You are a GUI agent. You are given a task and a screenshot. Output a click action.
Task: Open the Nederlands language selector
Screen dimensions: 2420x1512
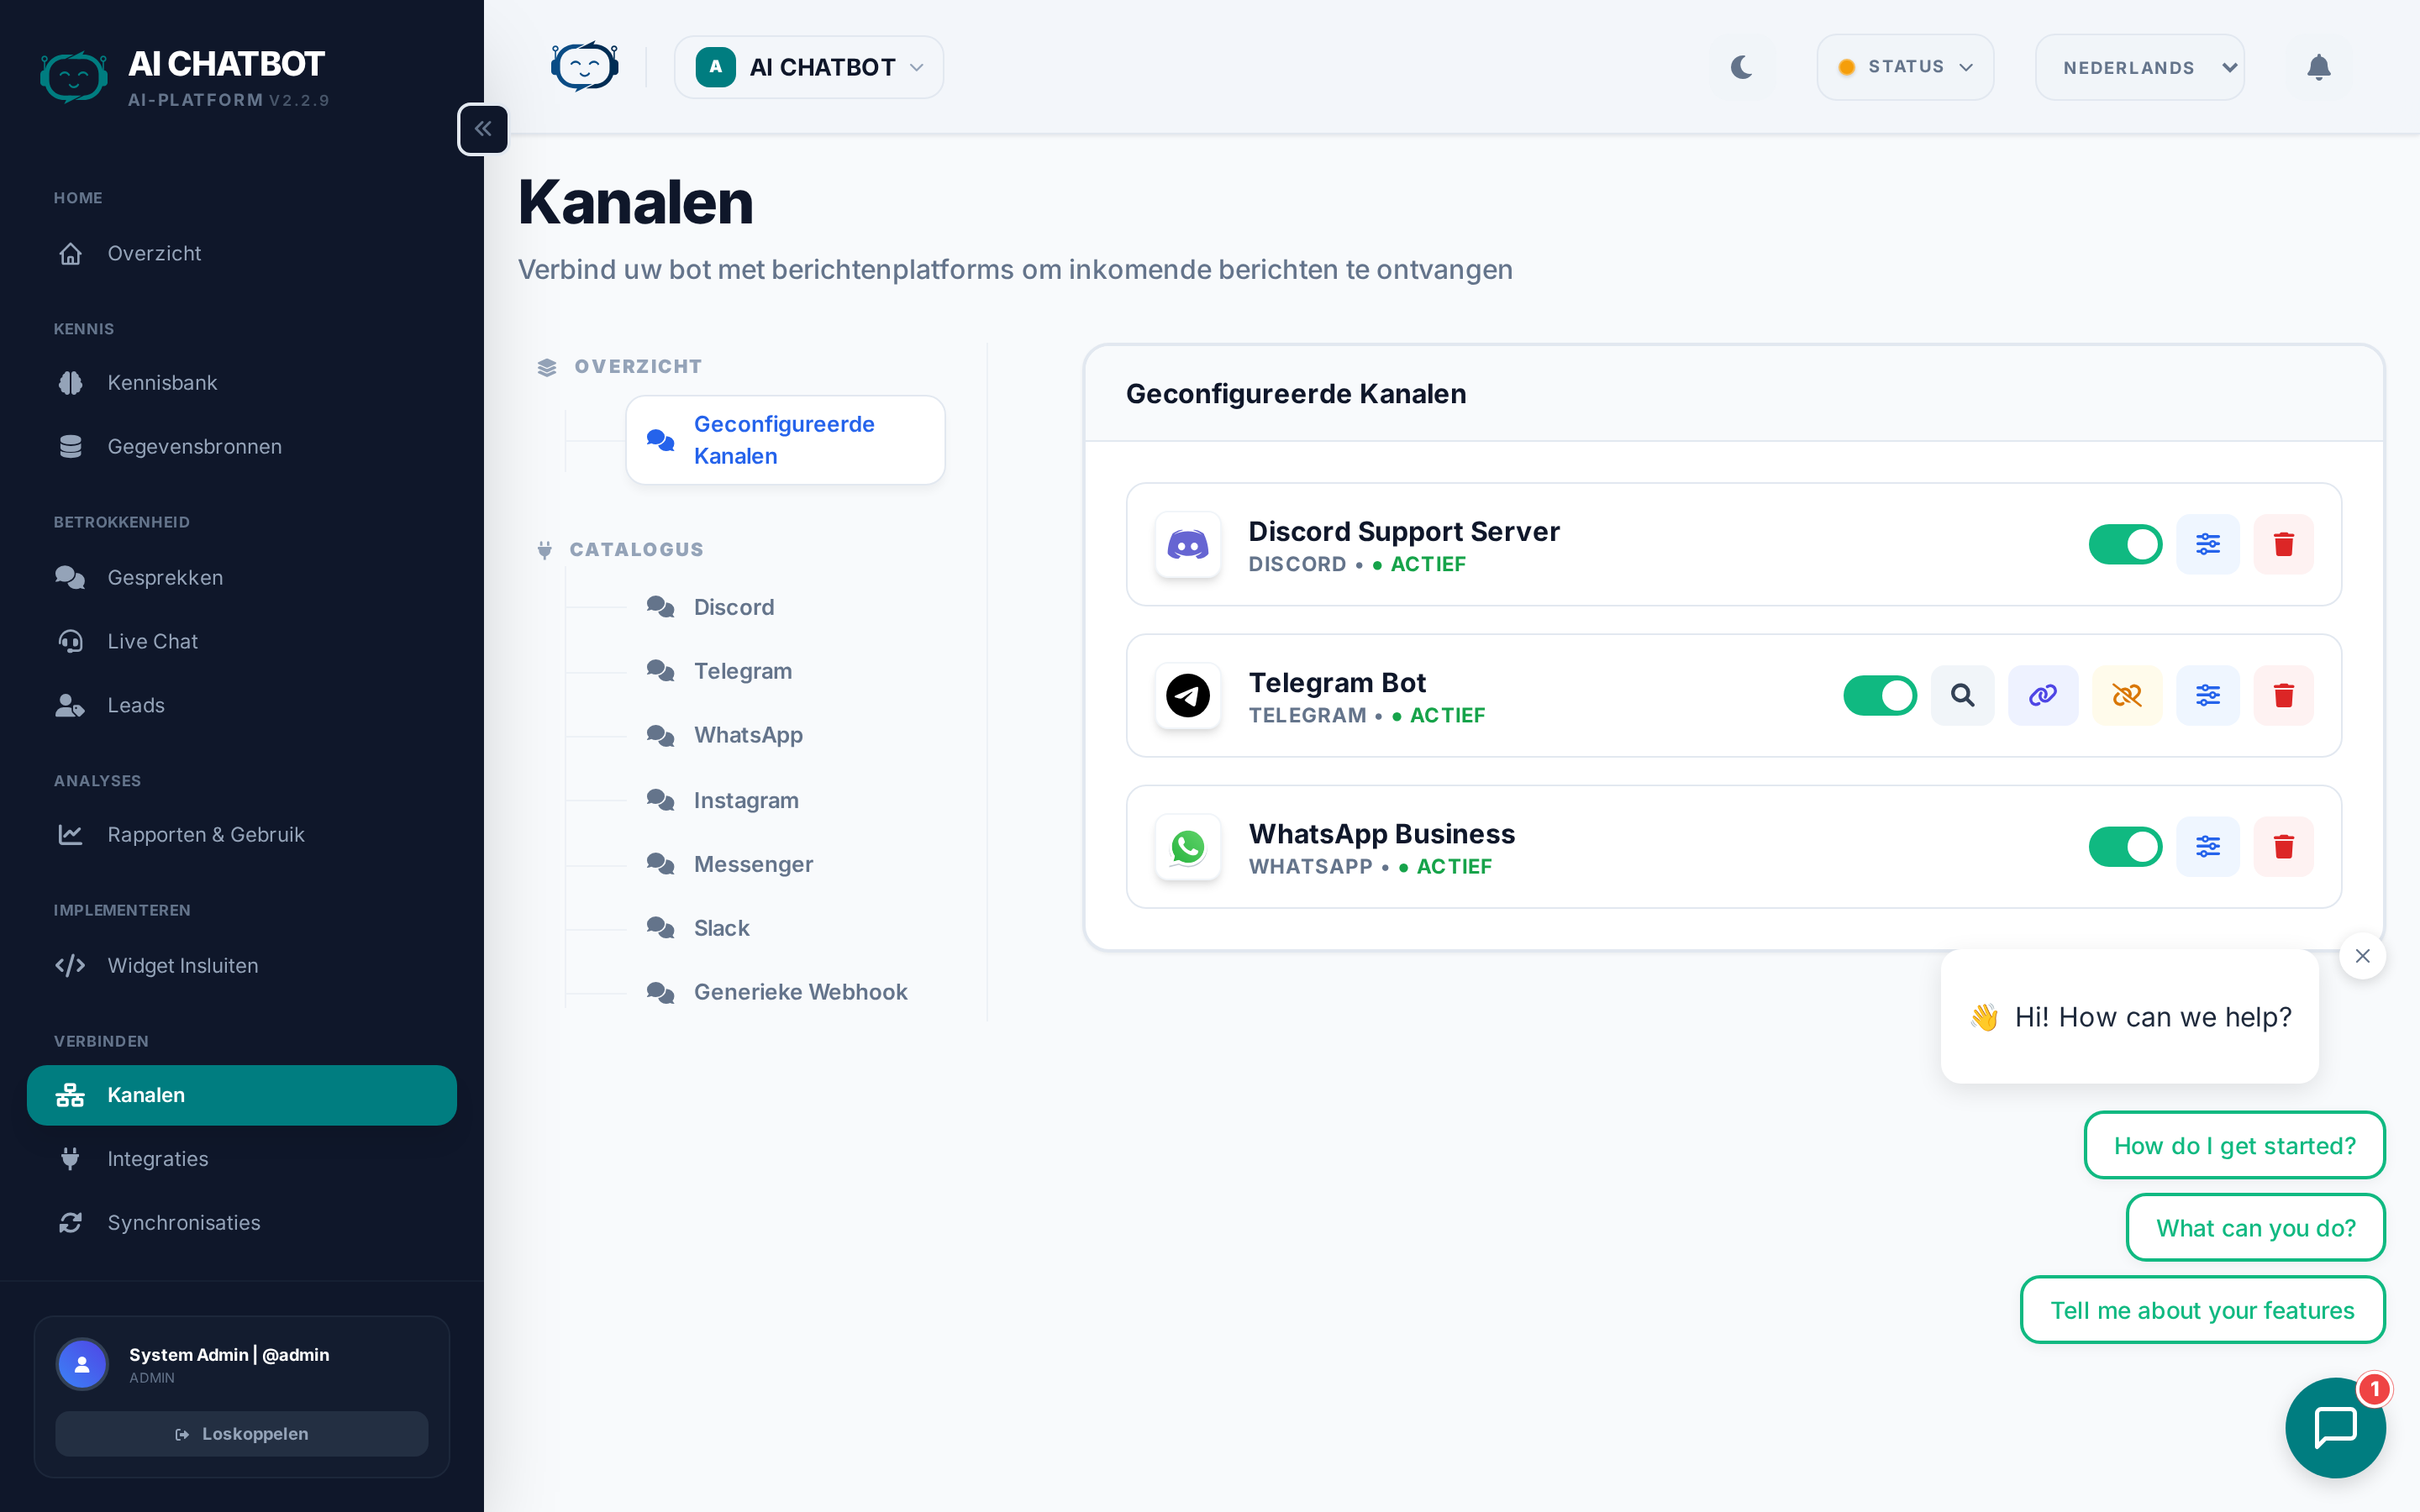(2139, 67)
